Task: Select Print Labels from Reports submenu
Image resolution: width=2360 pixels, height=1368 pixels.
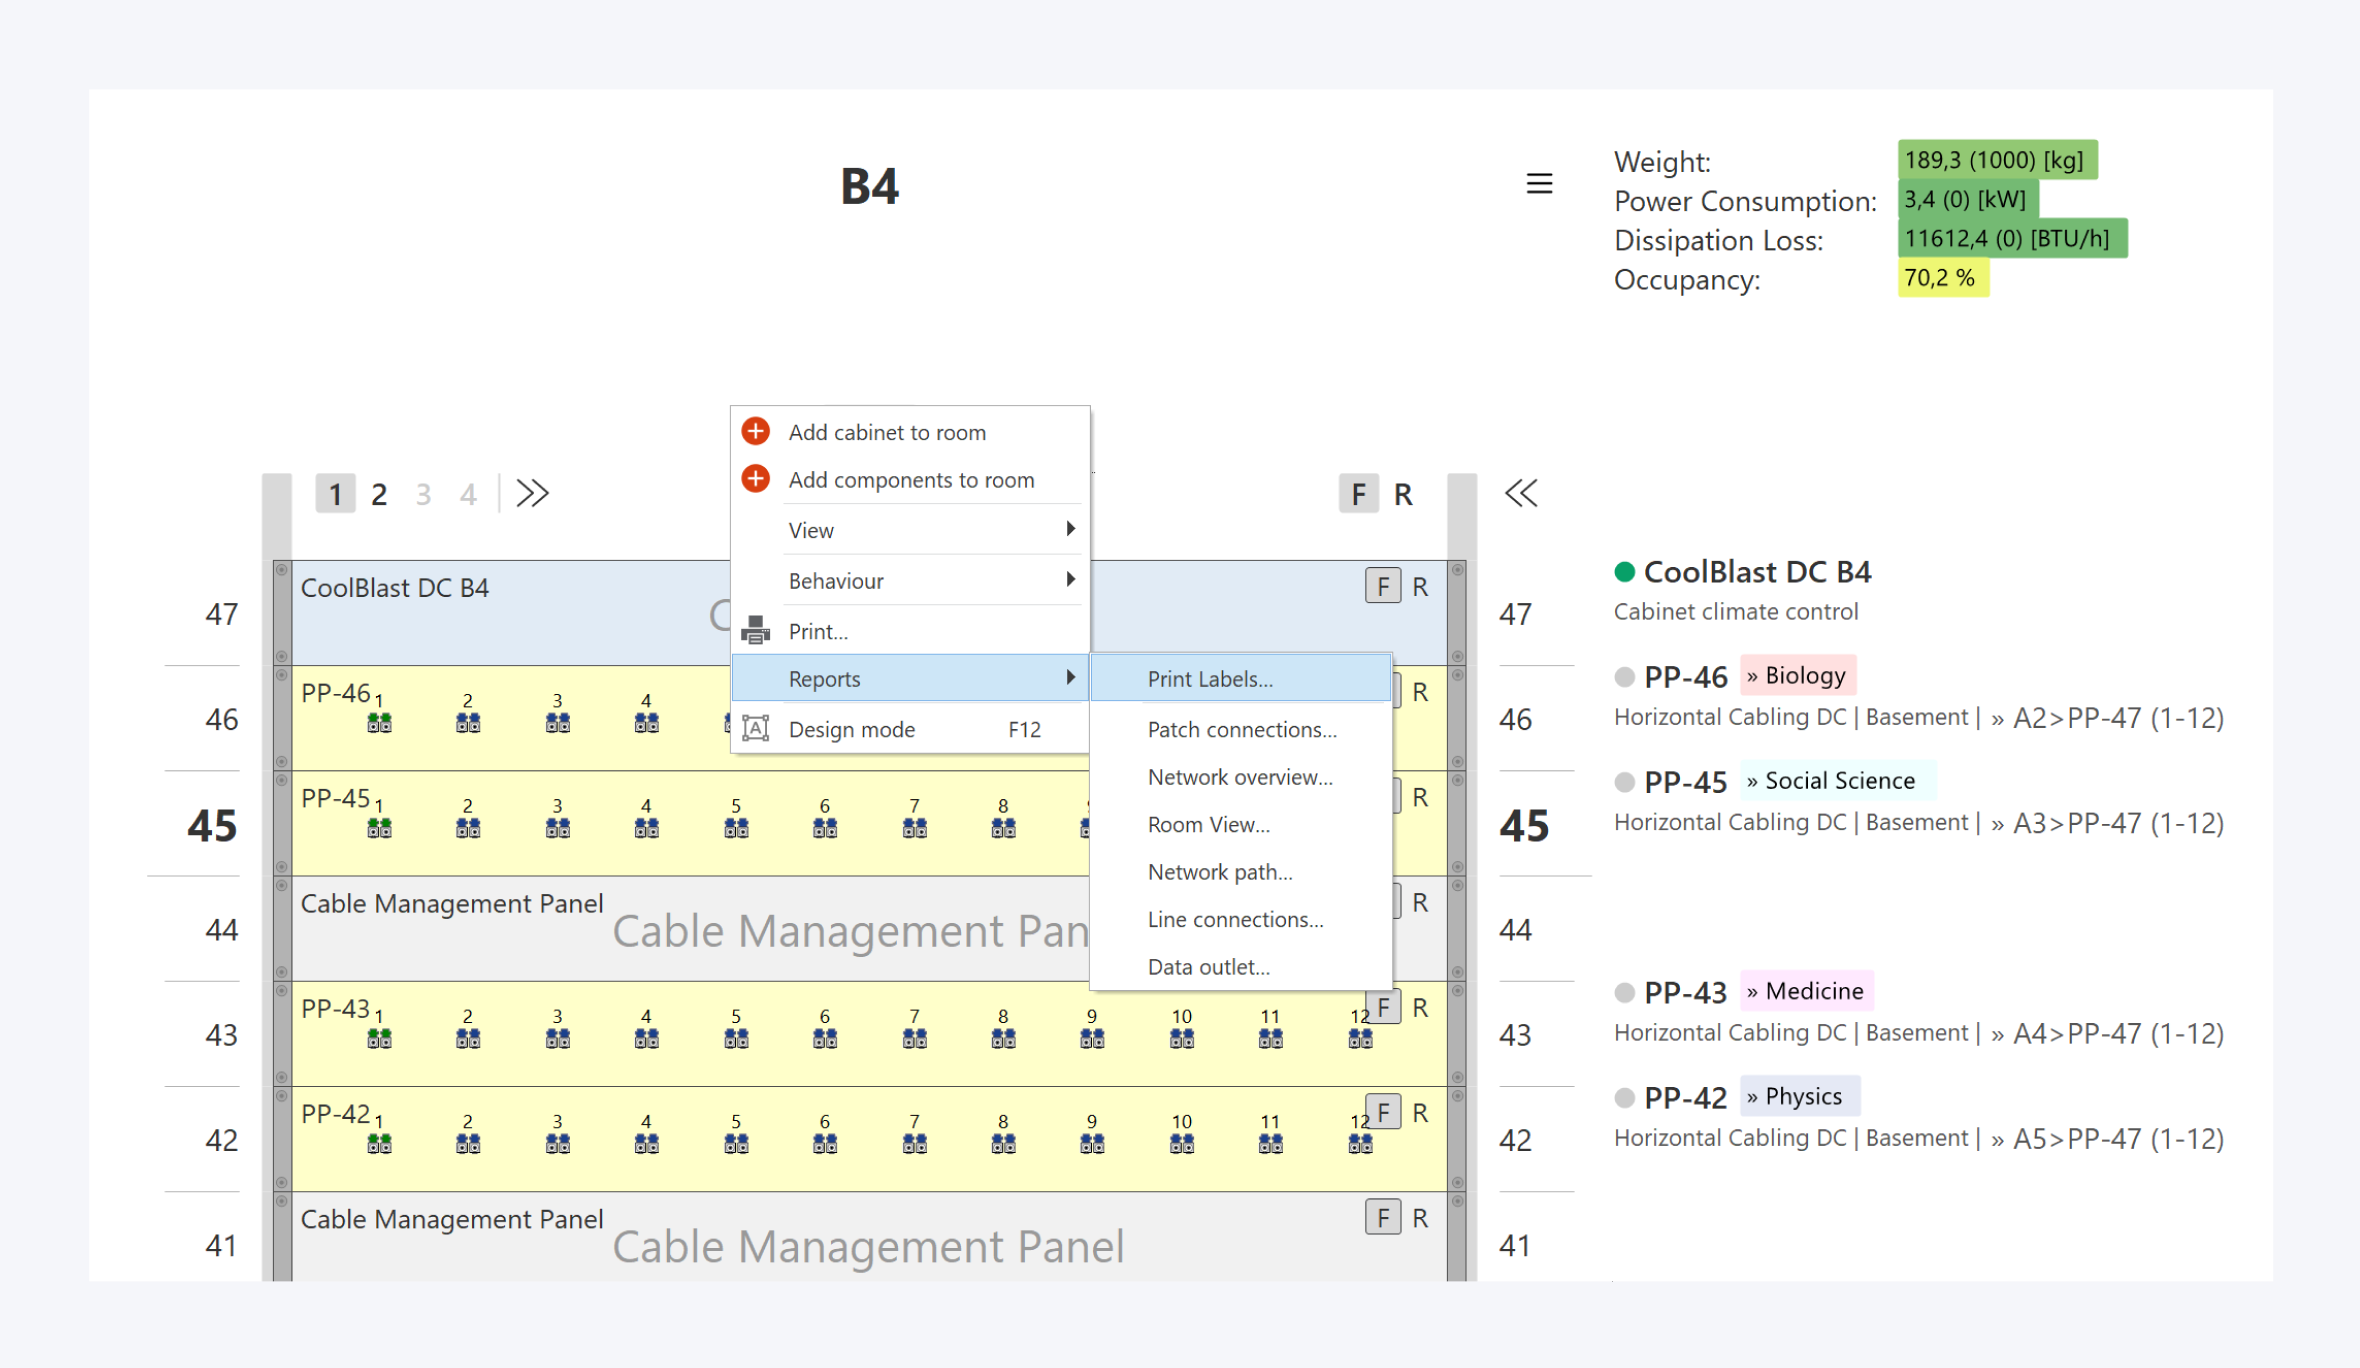Action: tap(1210, 679)
